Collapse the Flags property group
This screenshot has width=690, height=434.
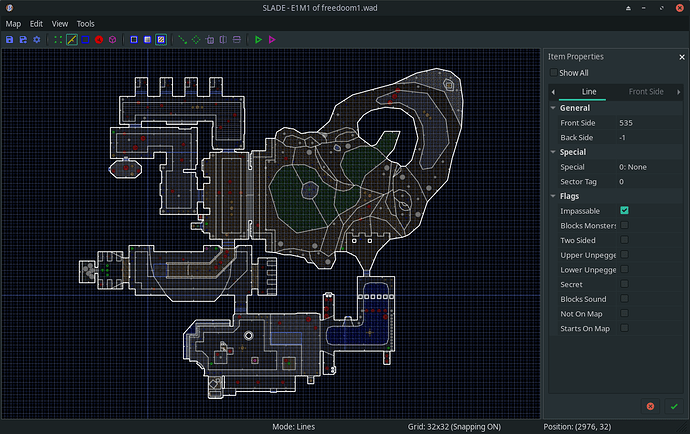pyautogui.click(x=552, y=196)
